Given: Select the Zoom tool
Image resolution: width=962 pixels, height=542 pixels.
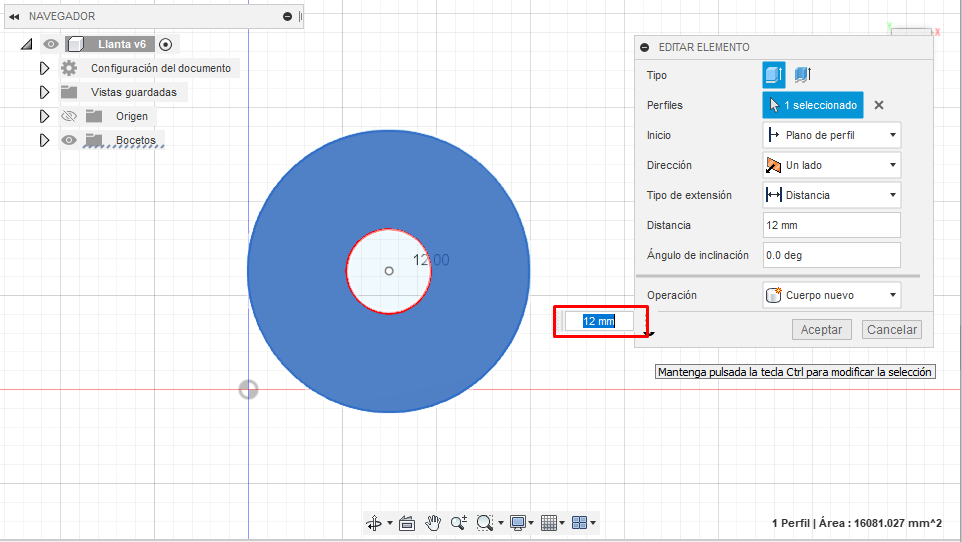Looking at the screenshot, I should [x=458, y=523].
